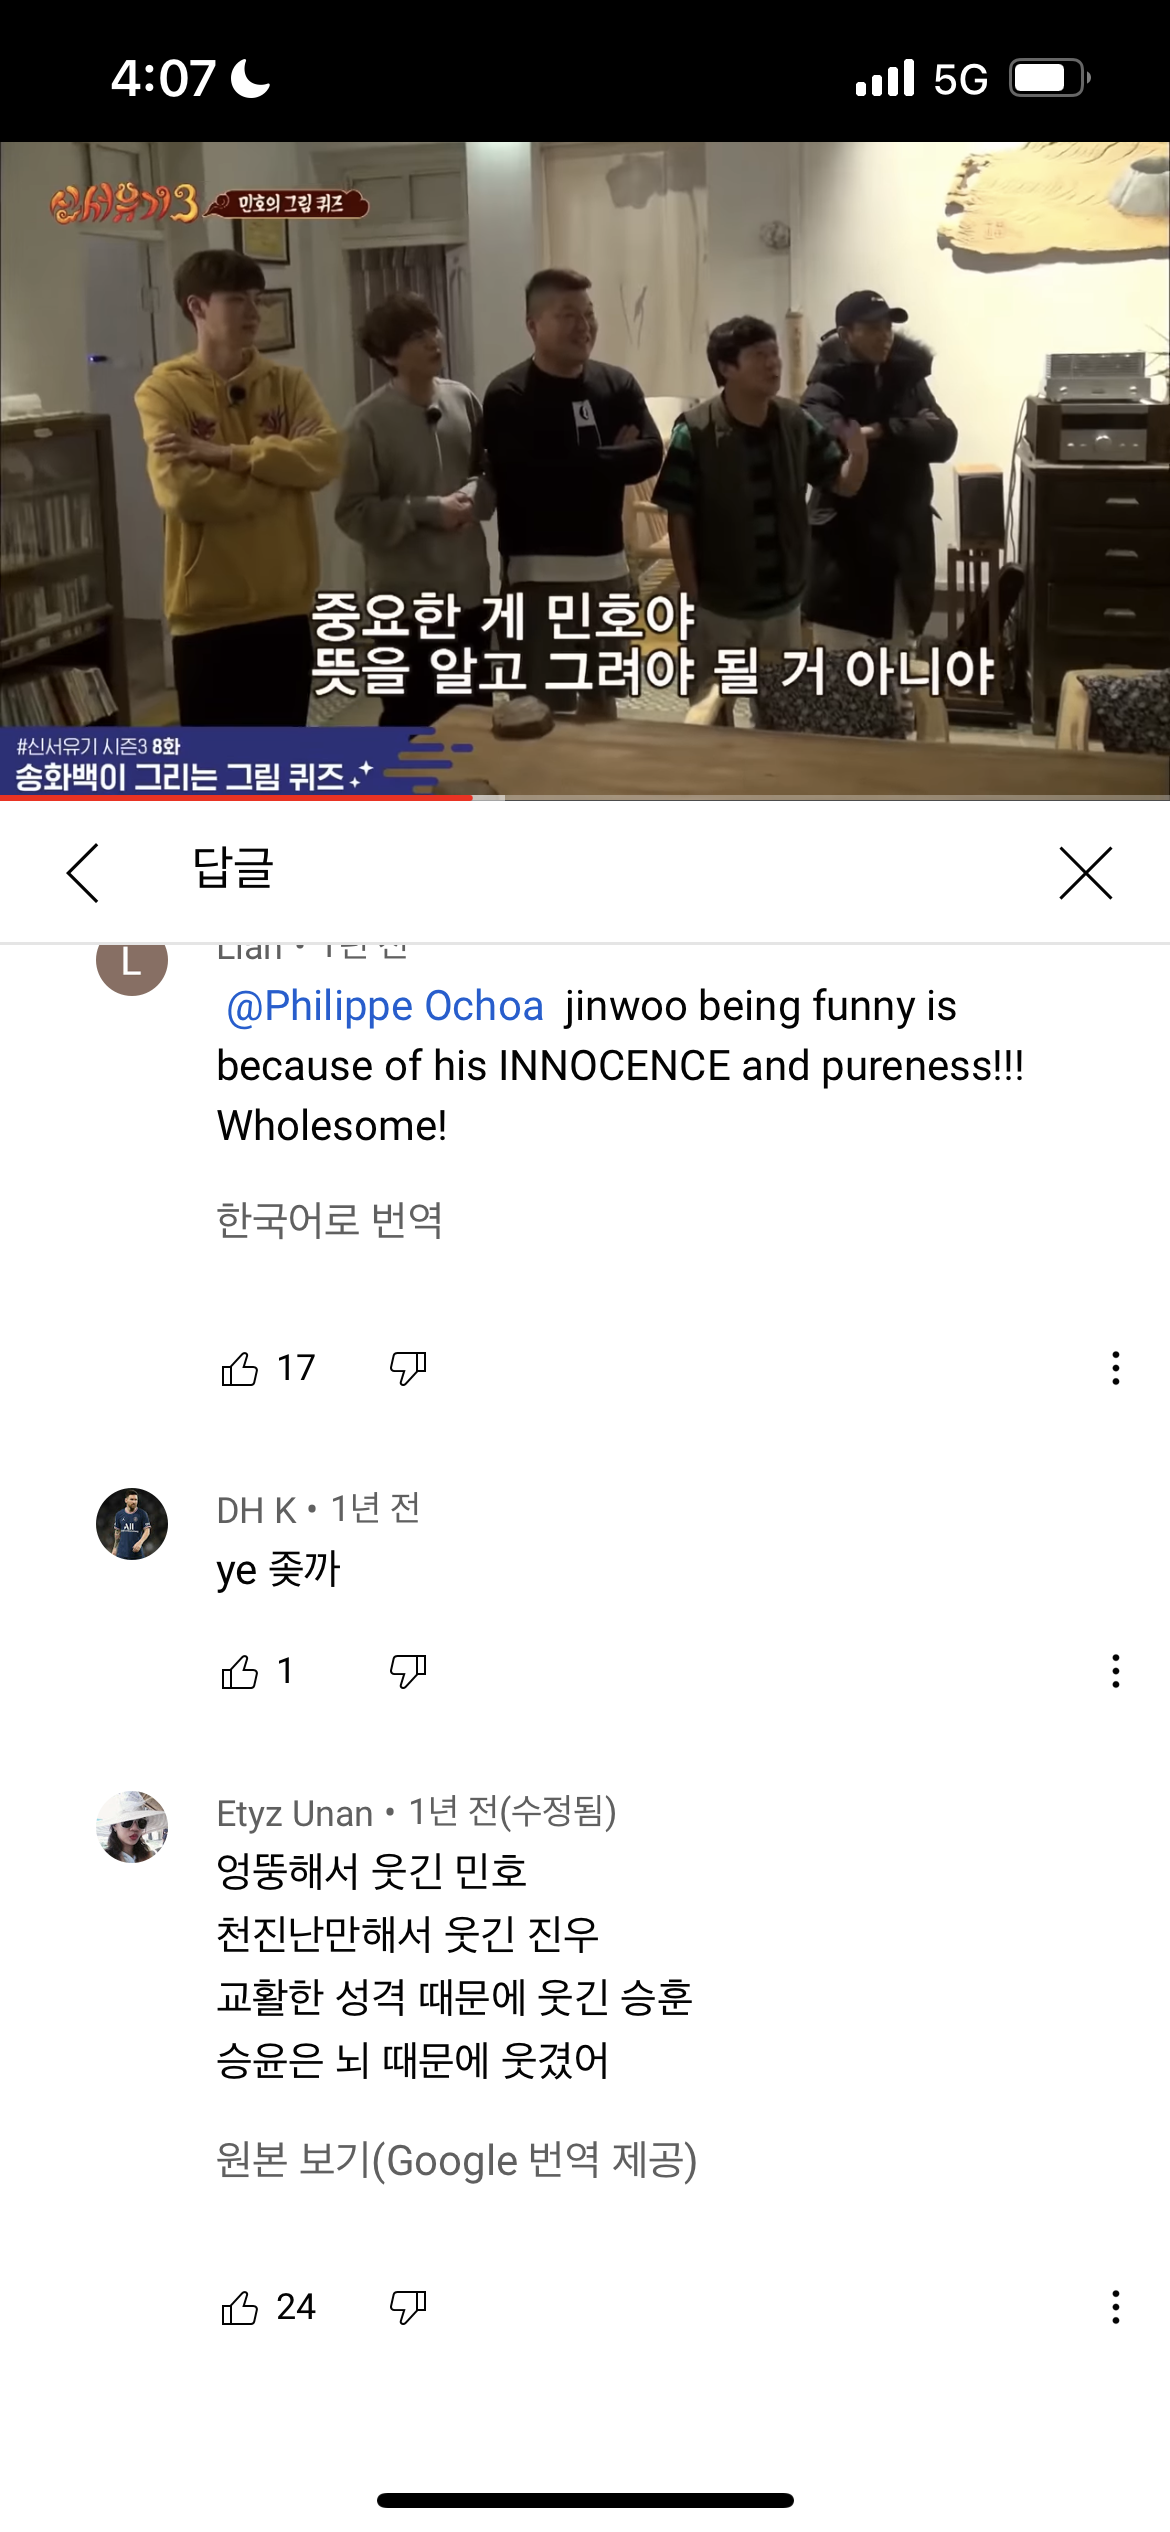Open Etyz Unan's profile avatar
The height and width of the screenshot is (2532, 1170).
[132, 1827]
